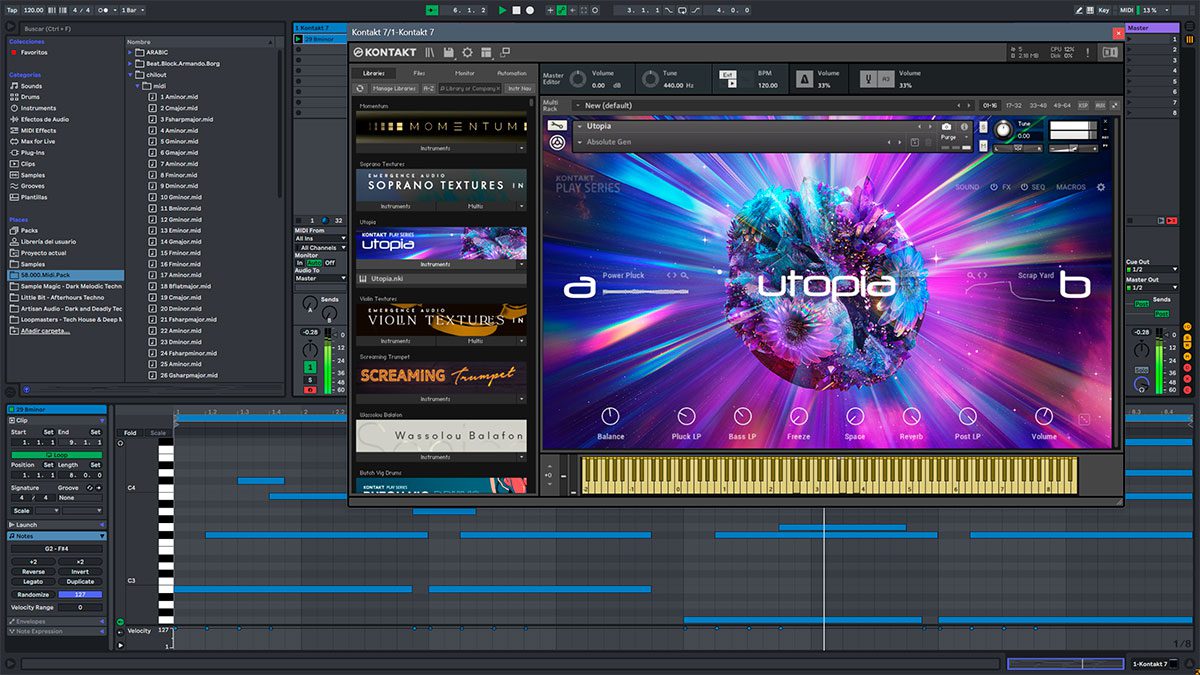This screenshot has height=675, width=1200.
Task: Click the Ableton play button
Action: 503,9
